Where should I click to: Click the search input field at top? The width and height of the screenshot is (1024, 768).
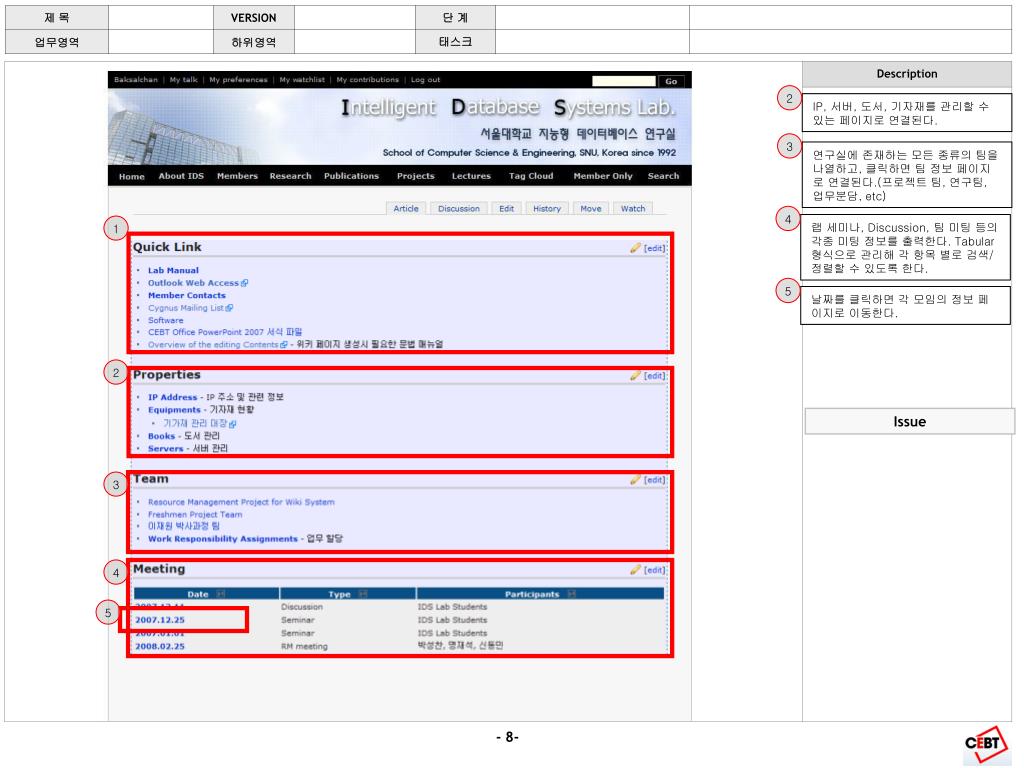click(624, 81)
